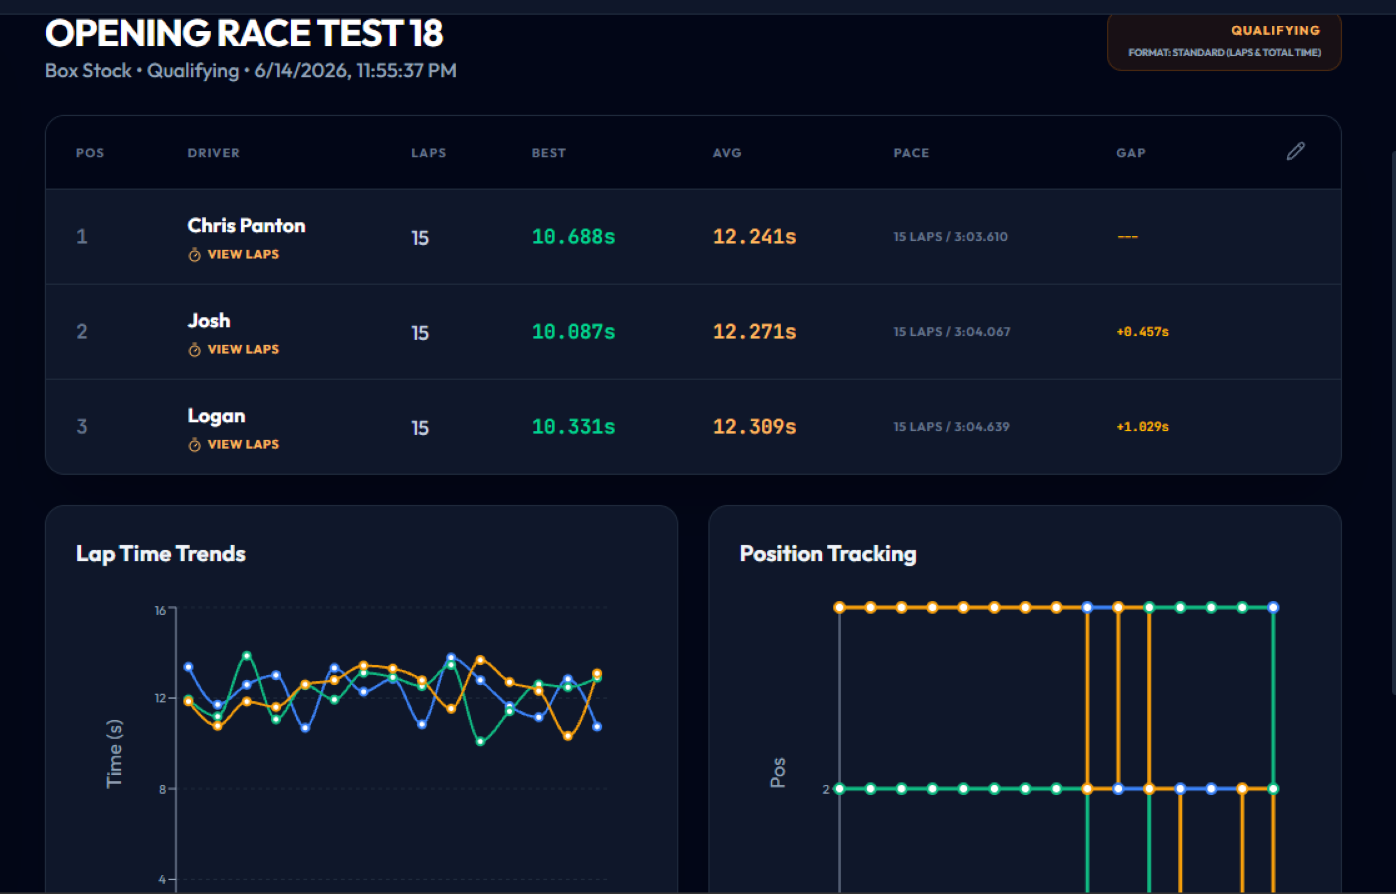Click average time 12.271s

tap(755, 332)
